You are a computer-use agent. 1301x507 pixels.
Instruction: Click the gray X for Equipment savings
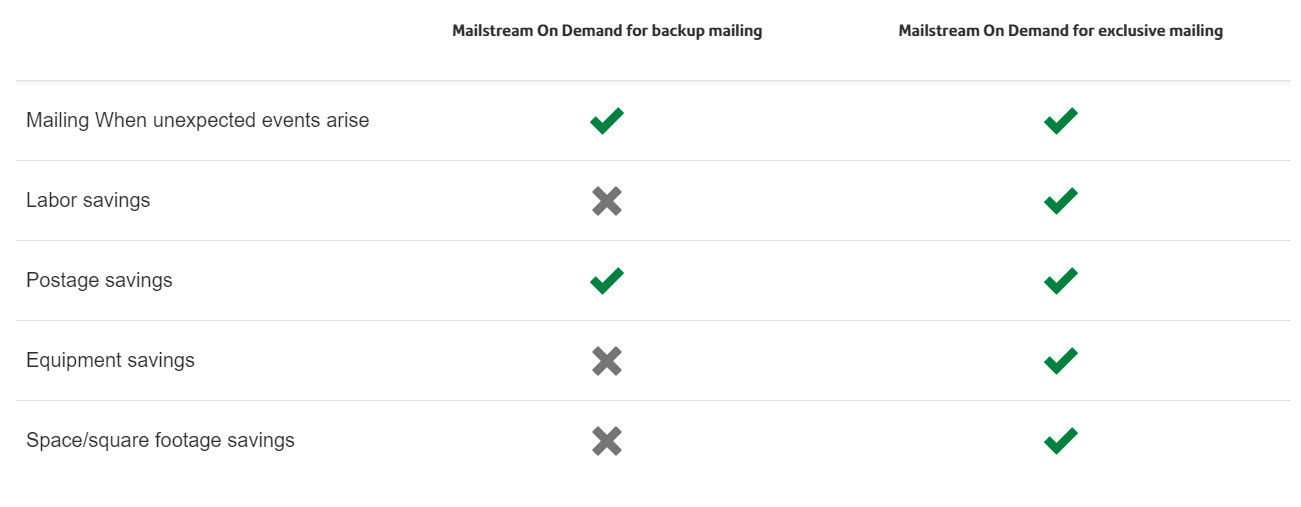(607, 361)
